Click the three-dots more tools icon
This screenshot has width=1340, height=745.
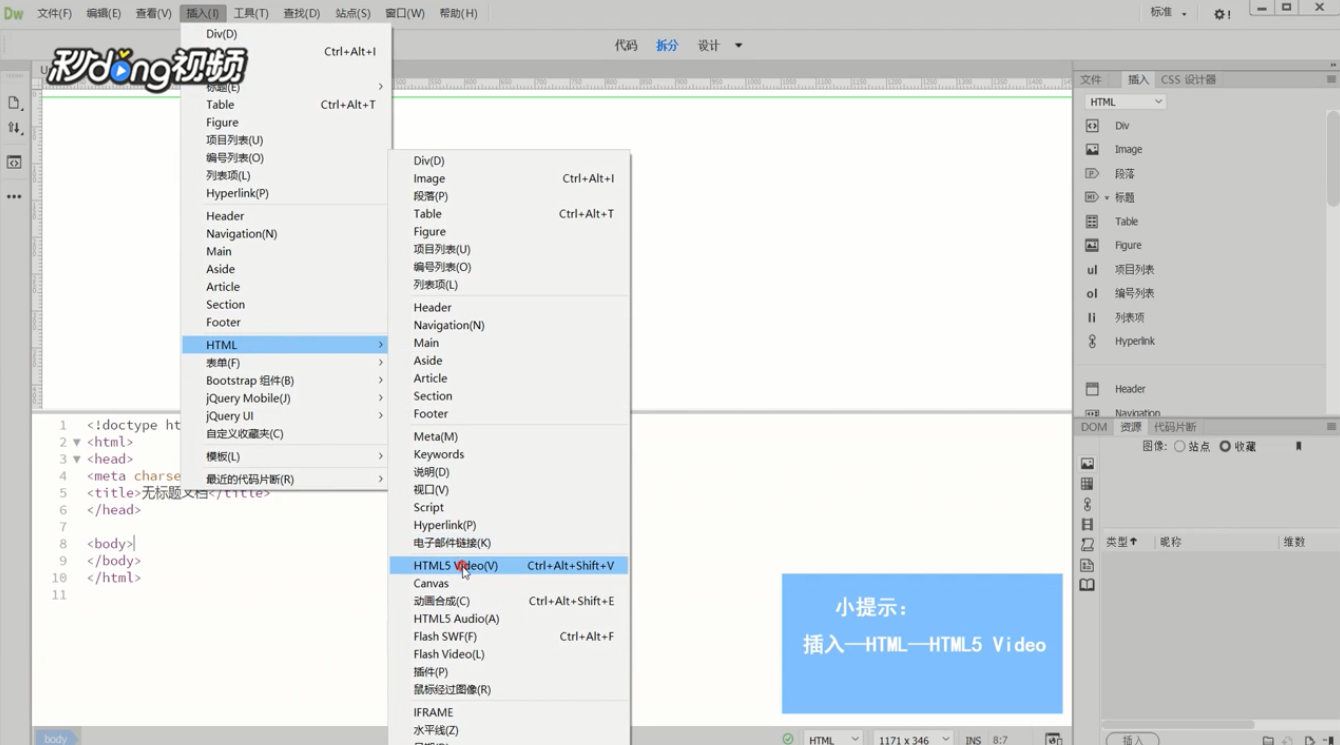click(14, 197)
